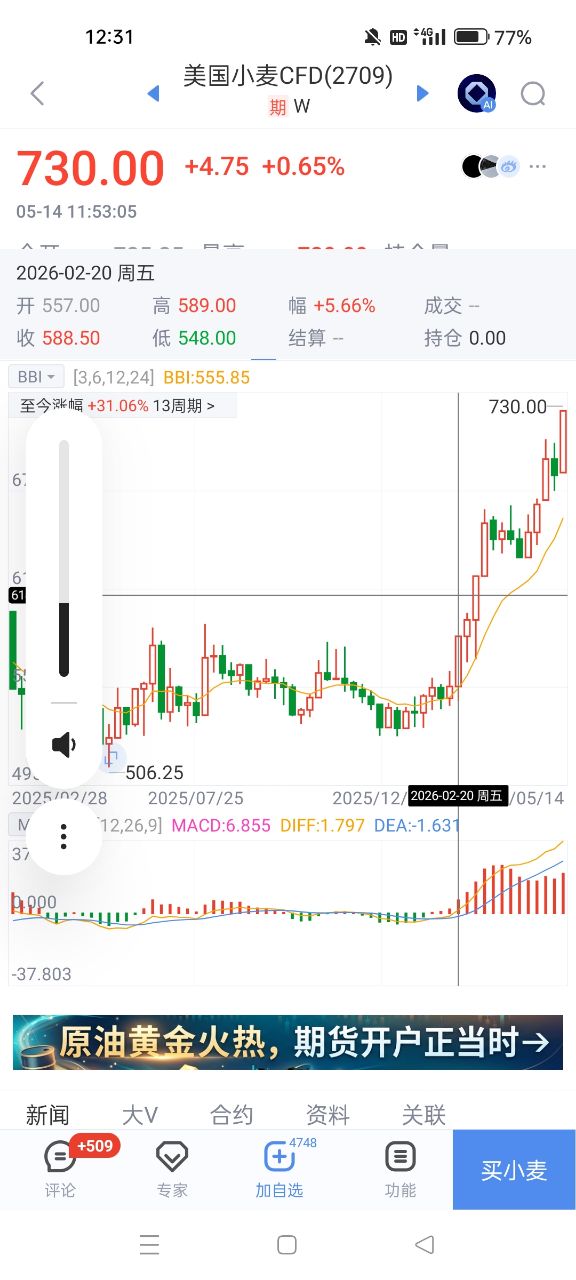576x1280 pixels.
Task: Open the AI assistant icon
Action: [476, 94]
